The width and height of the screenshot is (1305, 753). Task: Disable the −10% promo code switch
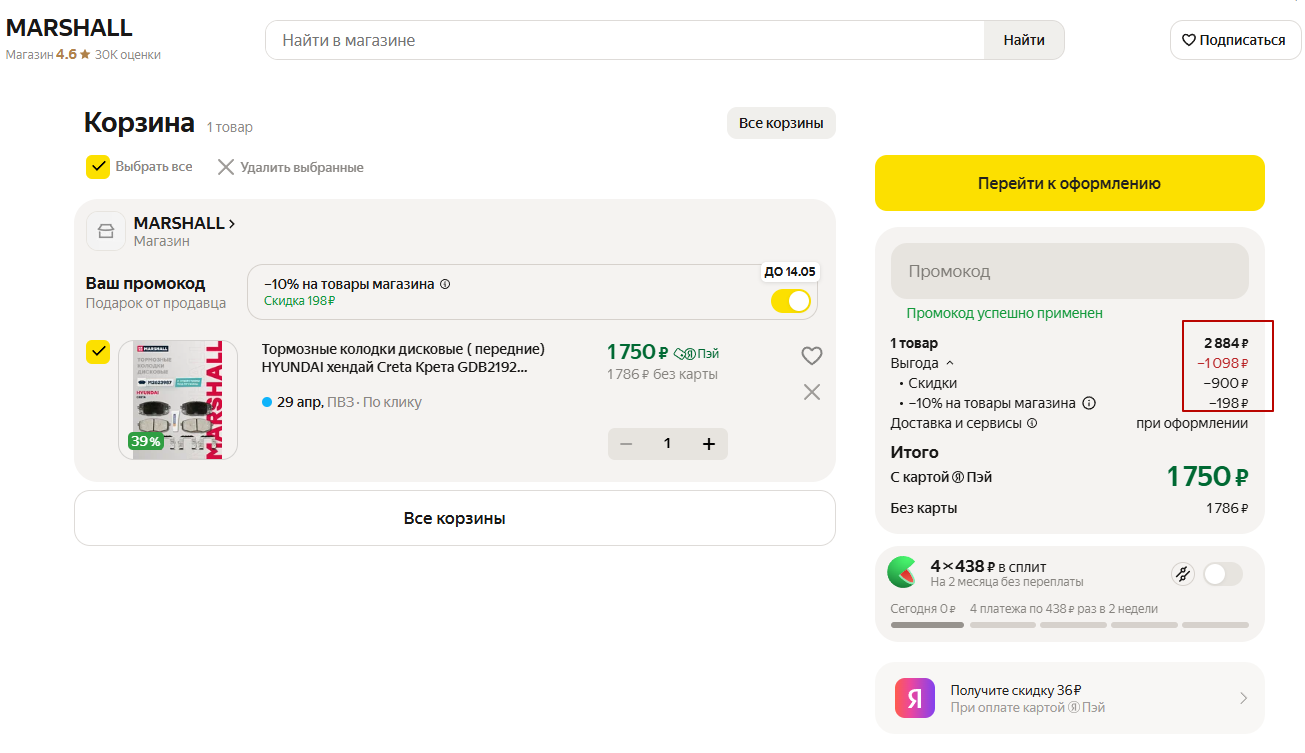(791, 301)
